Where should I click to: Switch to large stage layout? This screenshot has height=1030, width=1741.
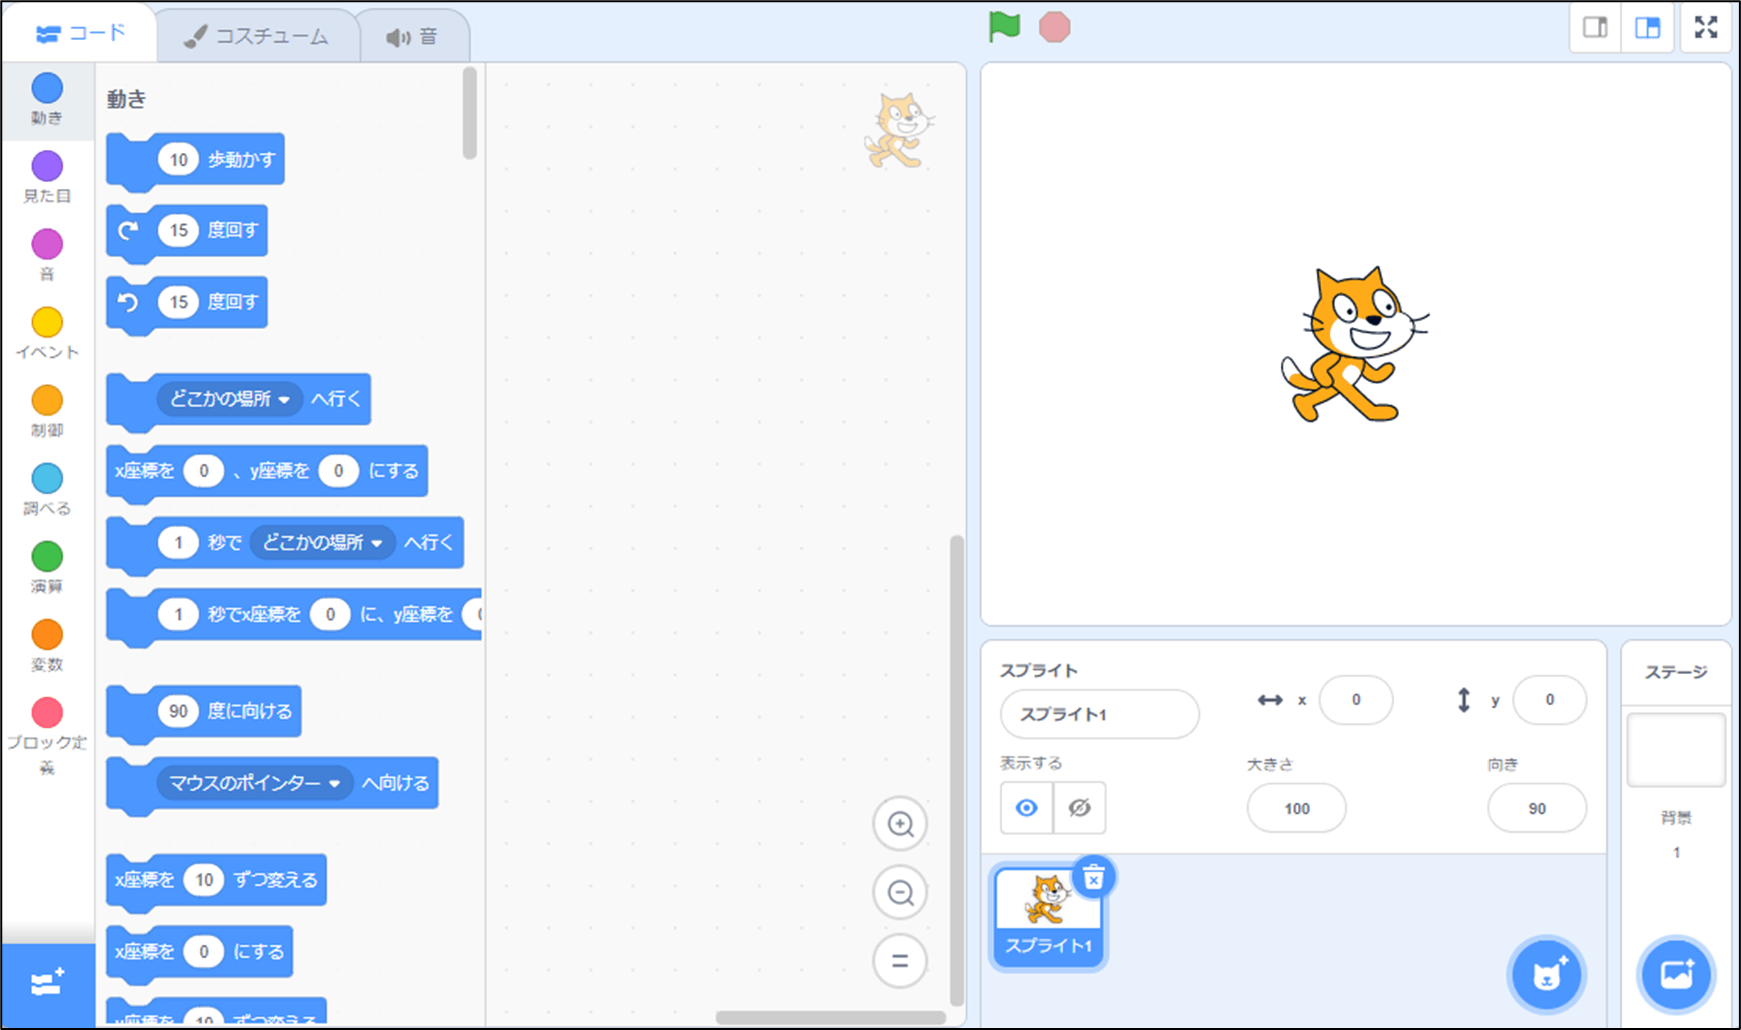coord(1647,28)
